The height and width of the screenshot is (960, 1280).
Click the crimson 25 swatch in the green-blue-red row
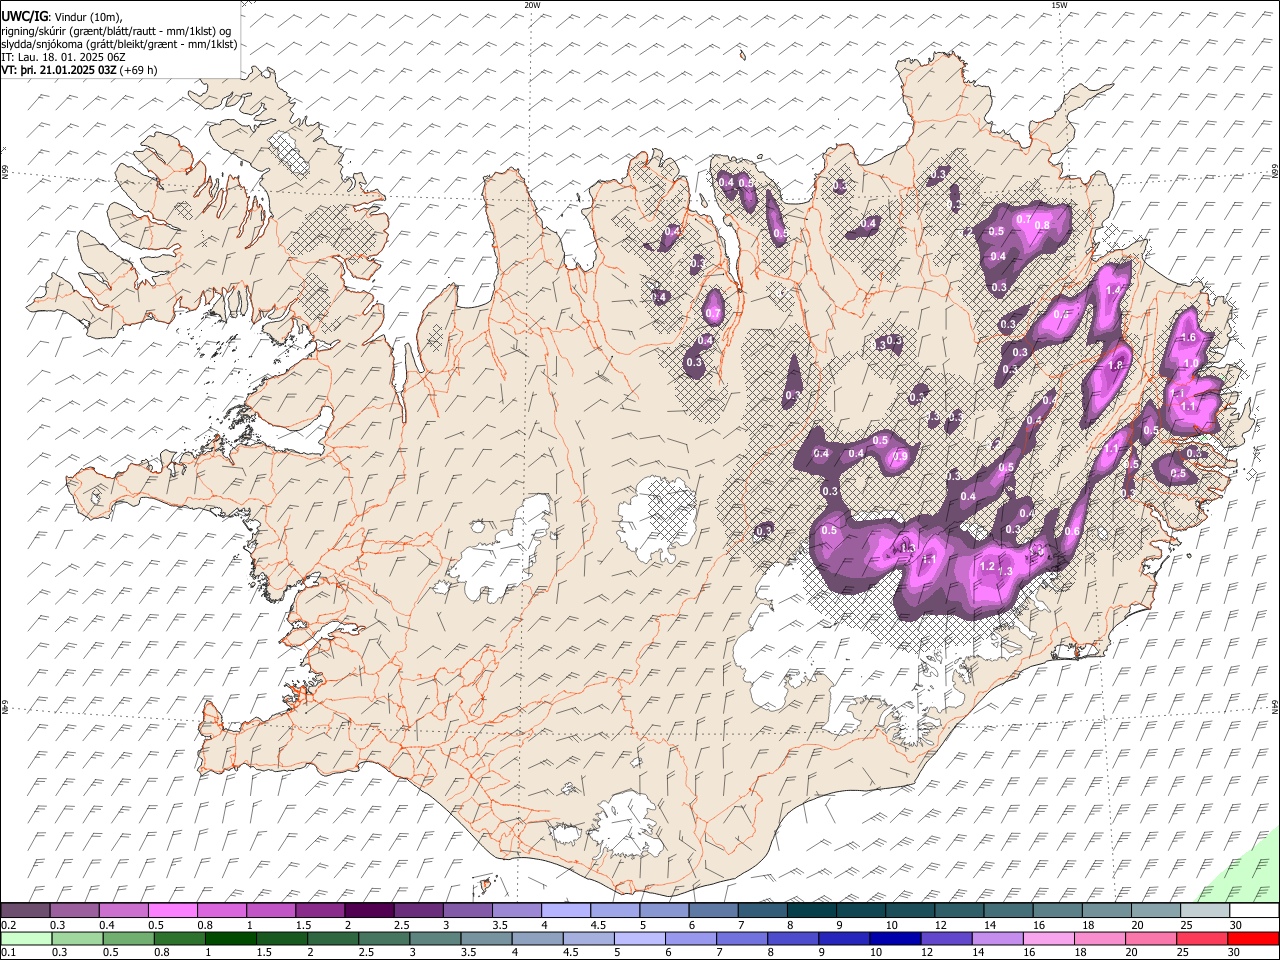(x=1202, y=938)
